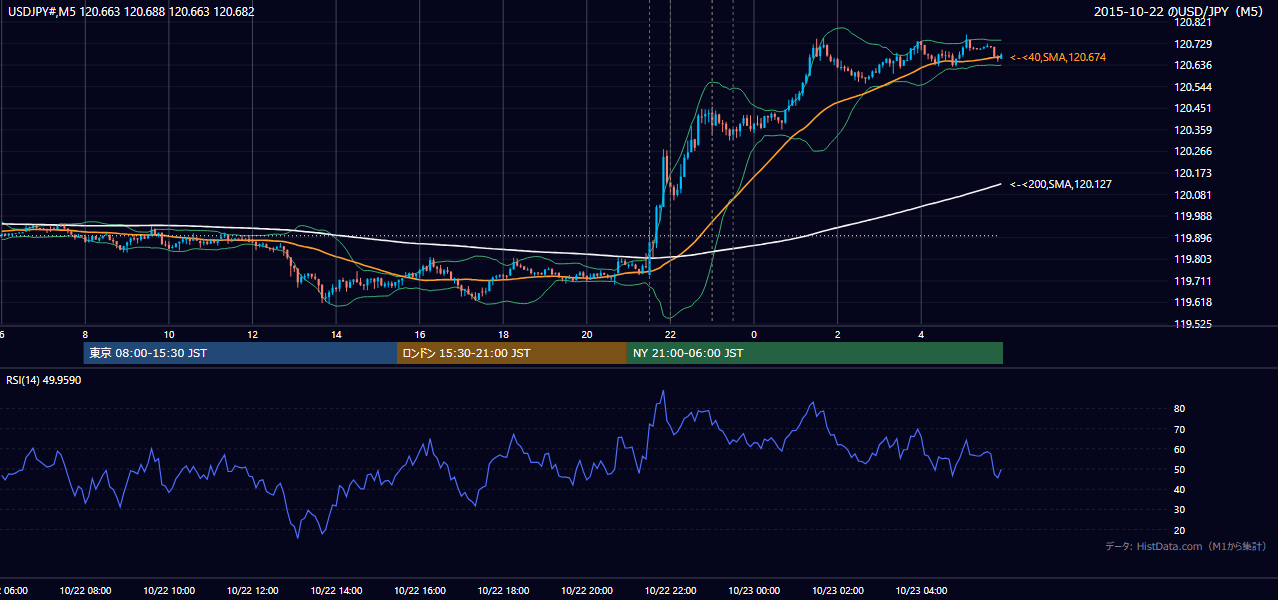This screenshot has width=1278, height=600.
Task: Click price axis value 120.173
Action: click(x=1192, y=173)
